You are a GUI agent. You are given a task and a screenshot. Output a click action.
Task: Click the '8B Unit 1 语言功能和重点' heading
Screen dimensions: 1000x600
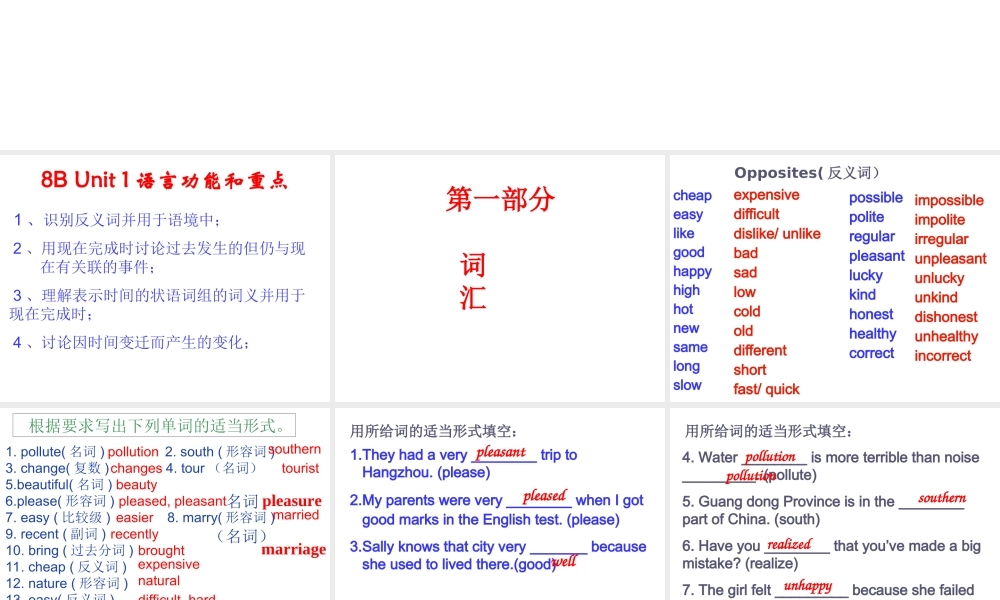coord(164,180)
